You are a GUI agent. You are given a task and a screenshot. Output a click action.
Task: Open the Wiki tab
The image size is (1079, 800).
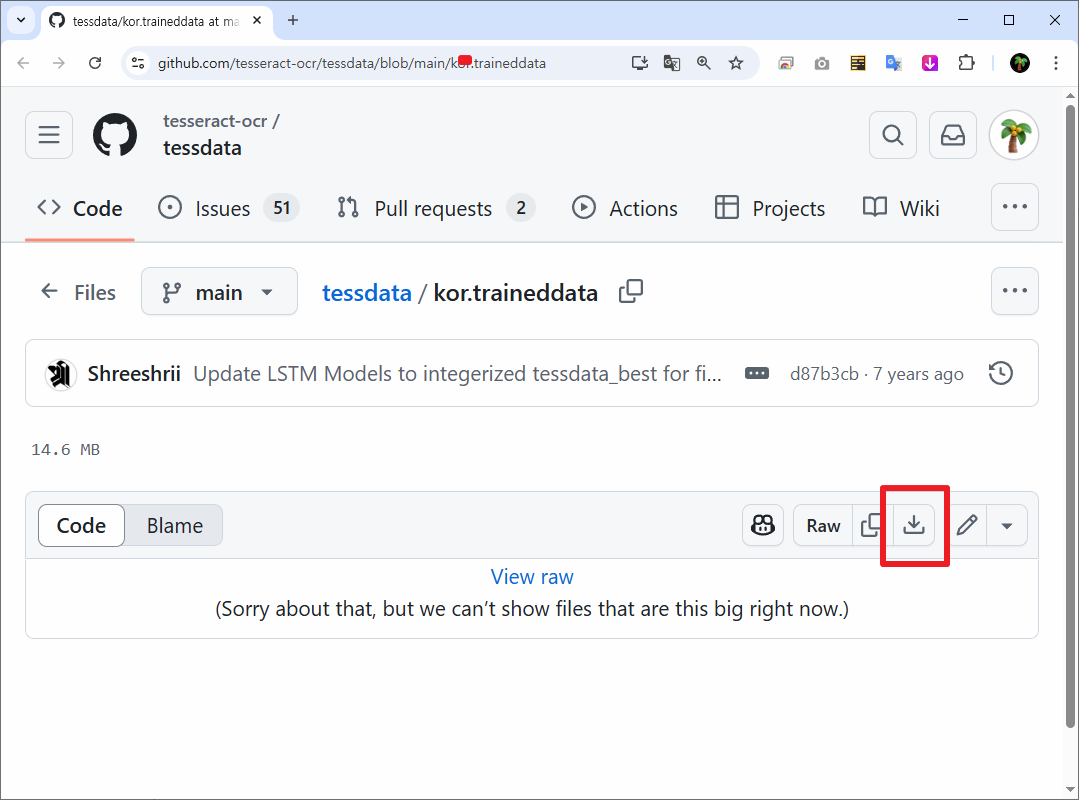click(x=901, y=208)
